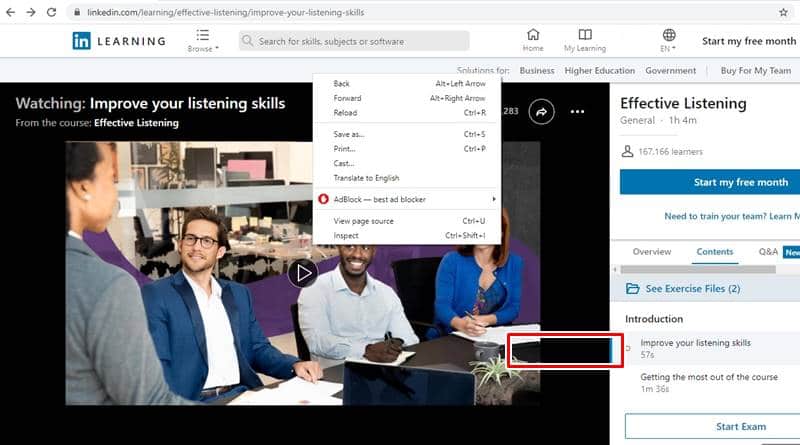Open Need to train your team link
This screenshot has height=445, width=800.
tap(732, 216)
